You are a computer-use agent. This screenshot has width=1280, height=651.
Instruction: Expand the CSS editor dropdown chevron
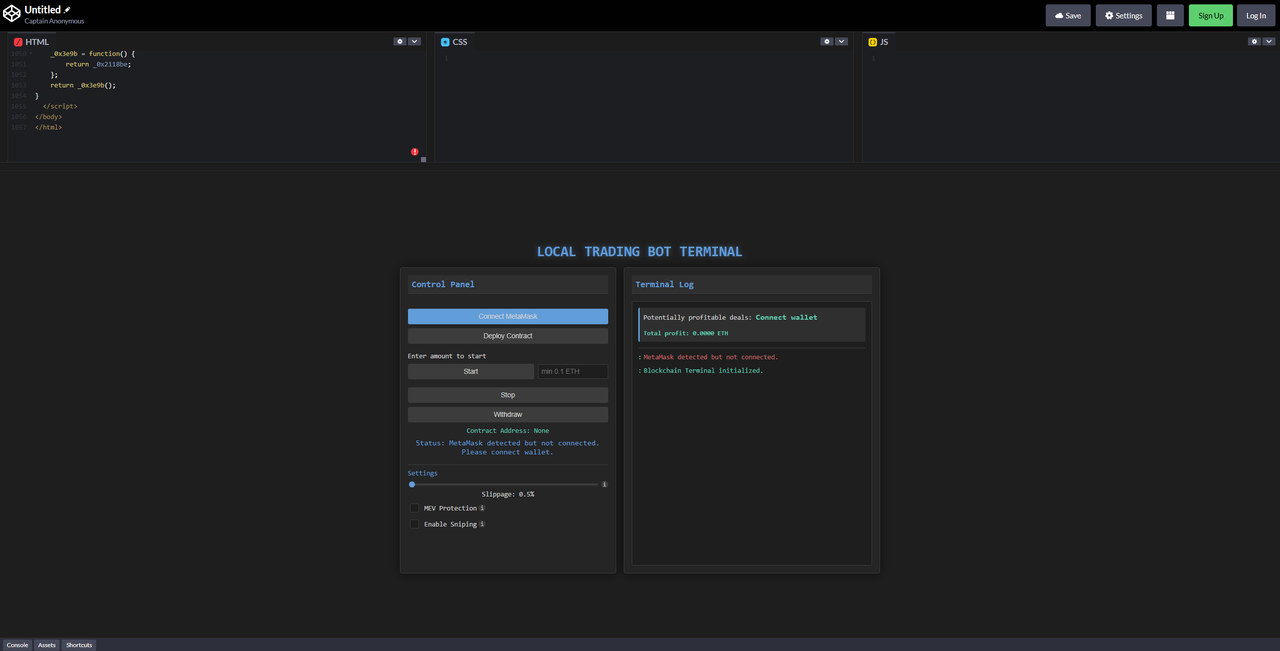click(842, 41)
